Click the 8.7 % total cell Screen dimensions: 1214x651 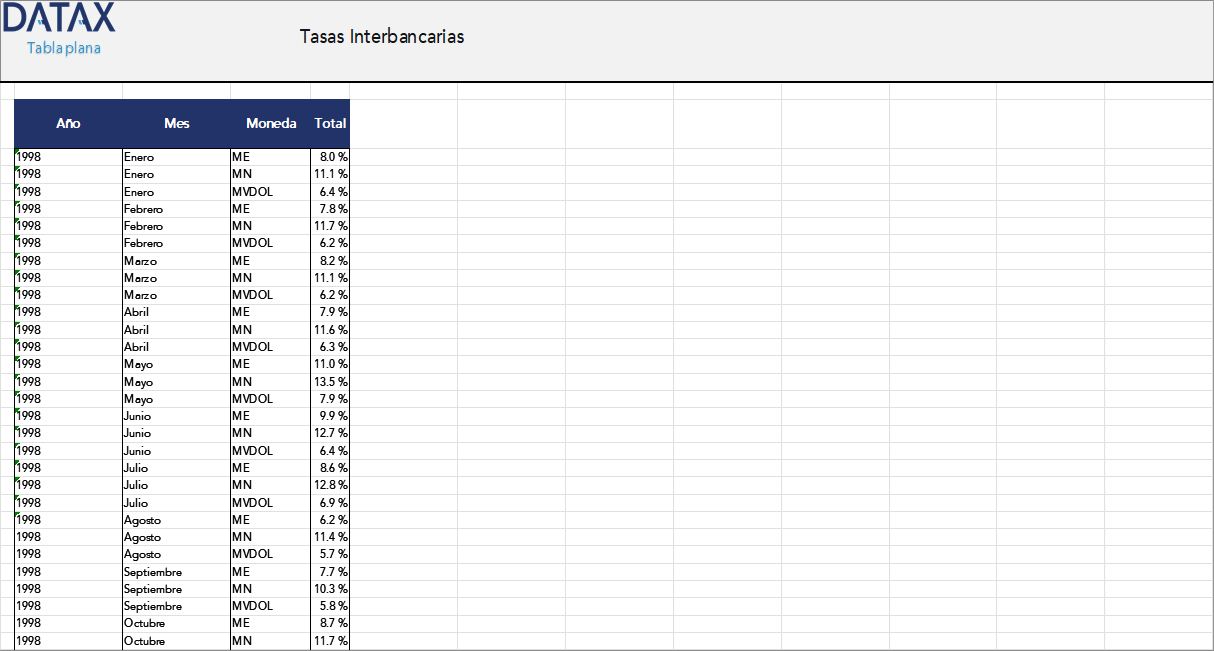(333, 623)
